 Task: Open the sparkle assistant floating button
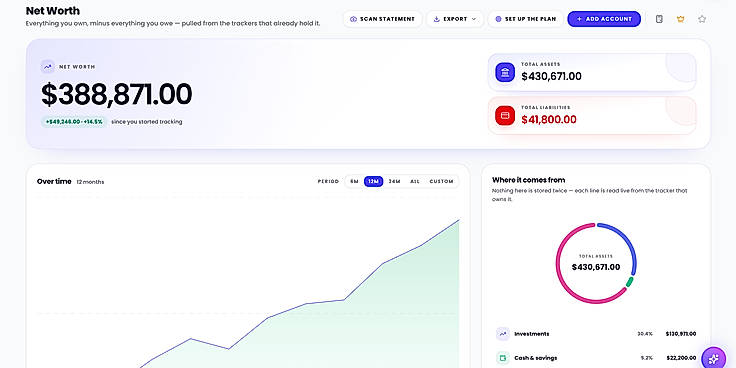(x=713, y=359)
